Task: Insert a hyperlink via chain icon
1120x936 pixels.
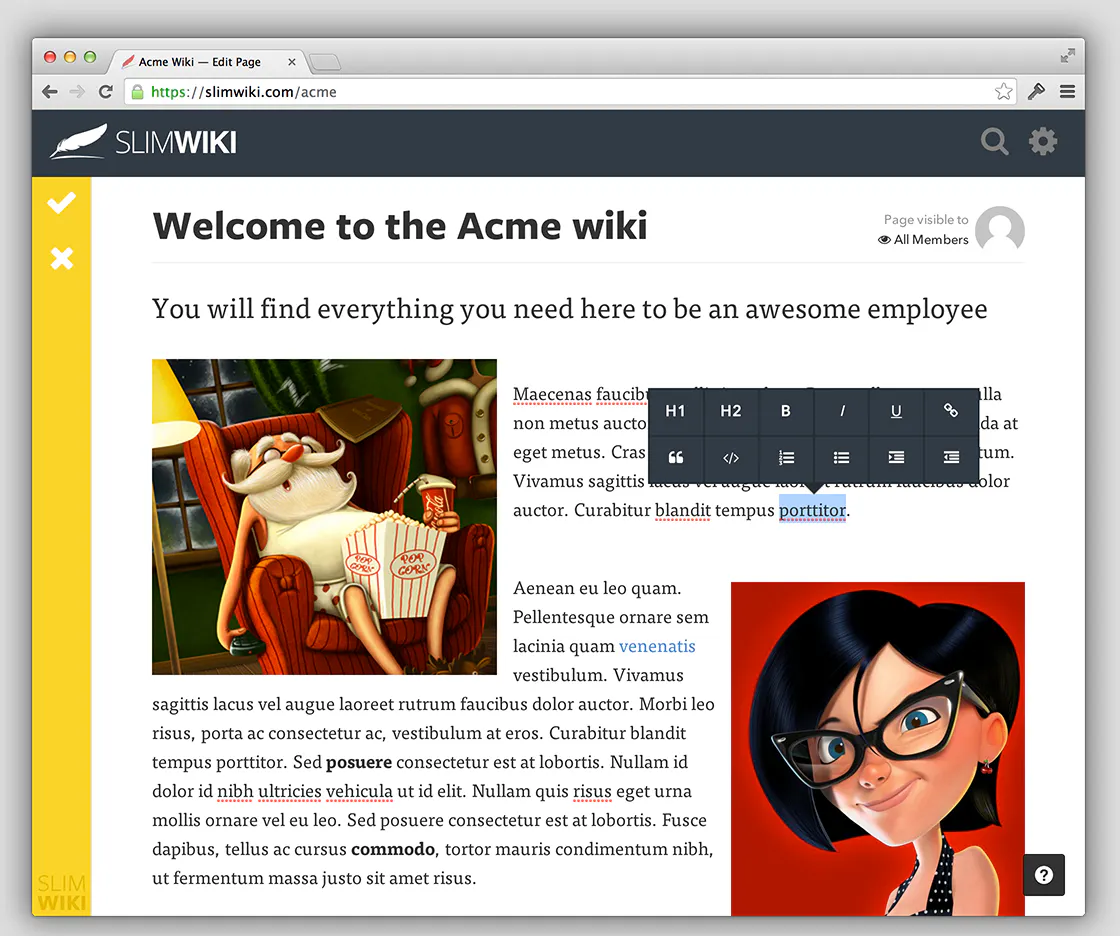Action: [x=951, y=411]
